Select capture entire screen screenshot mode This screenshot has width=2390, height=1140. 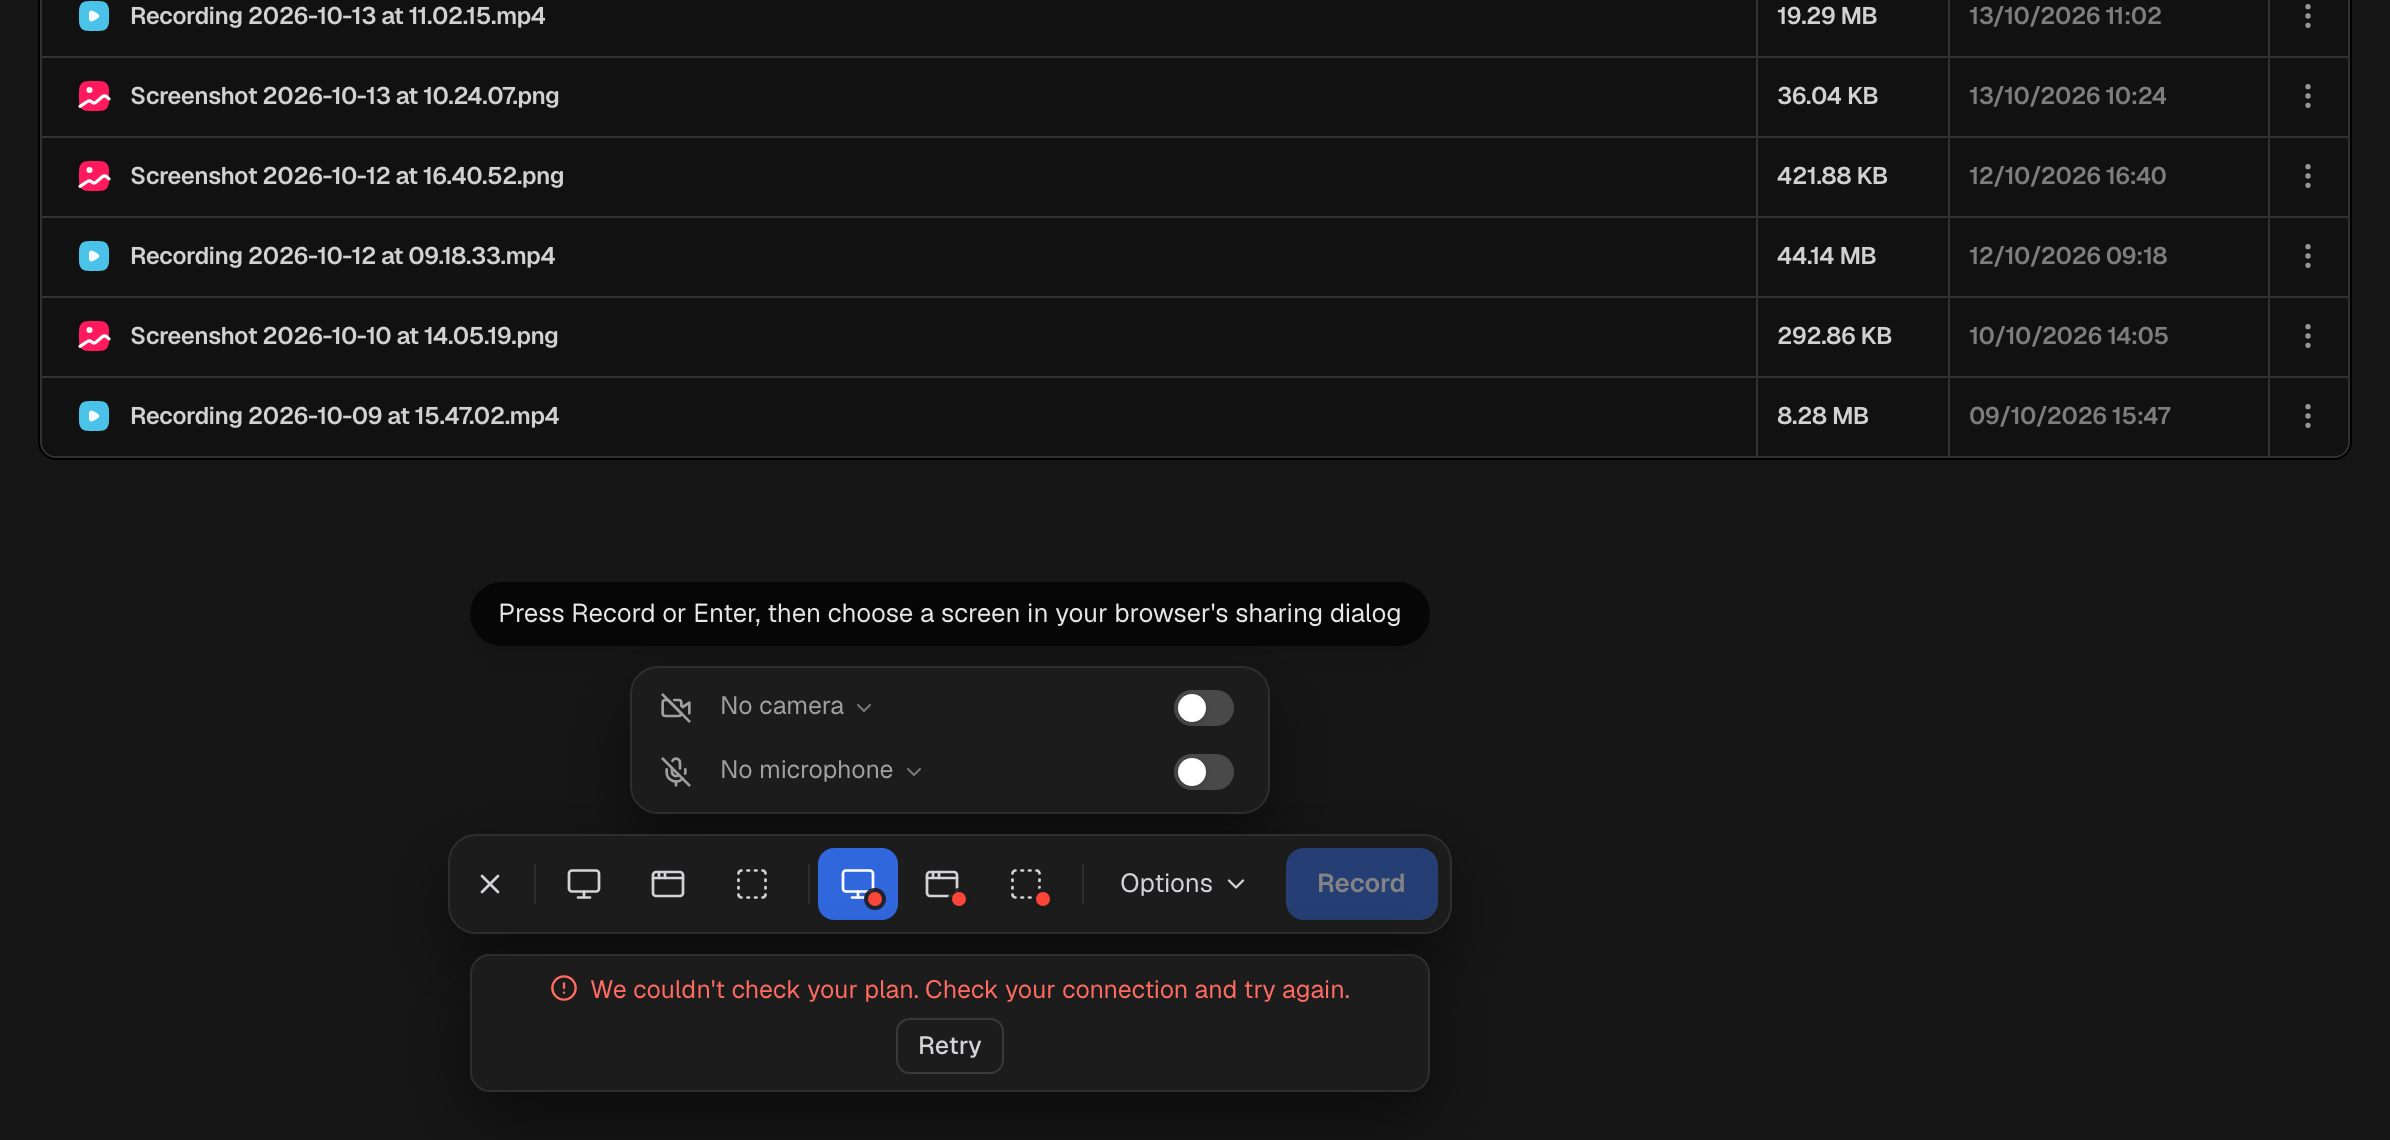point(584,884)
